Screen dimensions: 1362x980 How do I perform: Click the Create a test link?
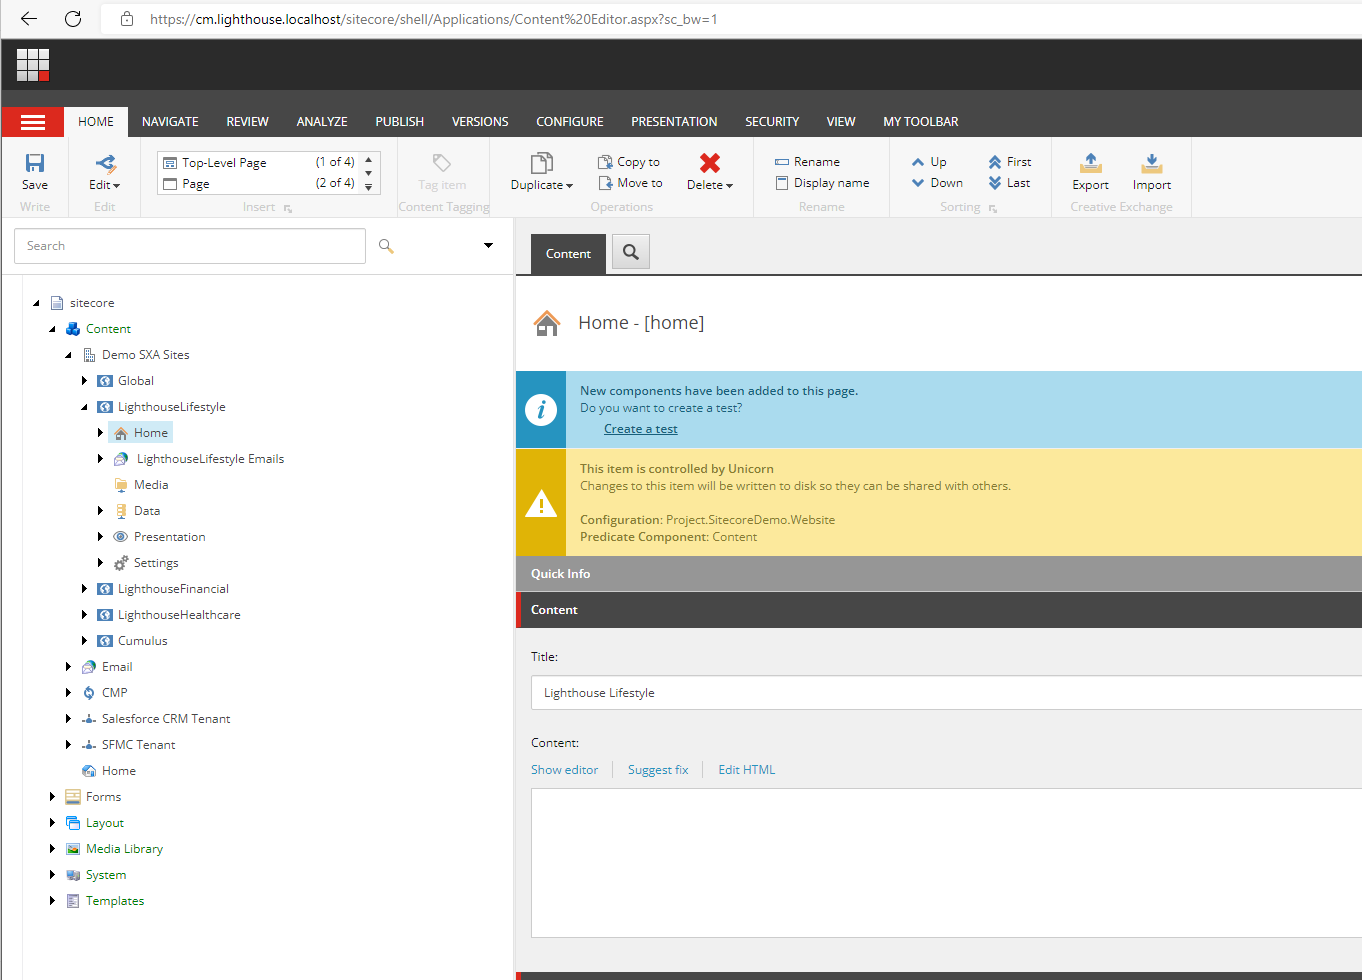coord(640,429)
